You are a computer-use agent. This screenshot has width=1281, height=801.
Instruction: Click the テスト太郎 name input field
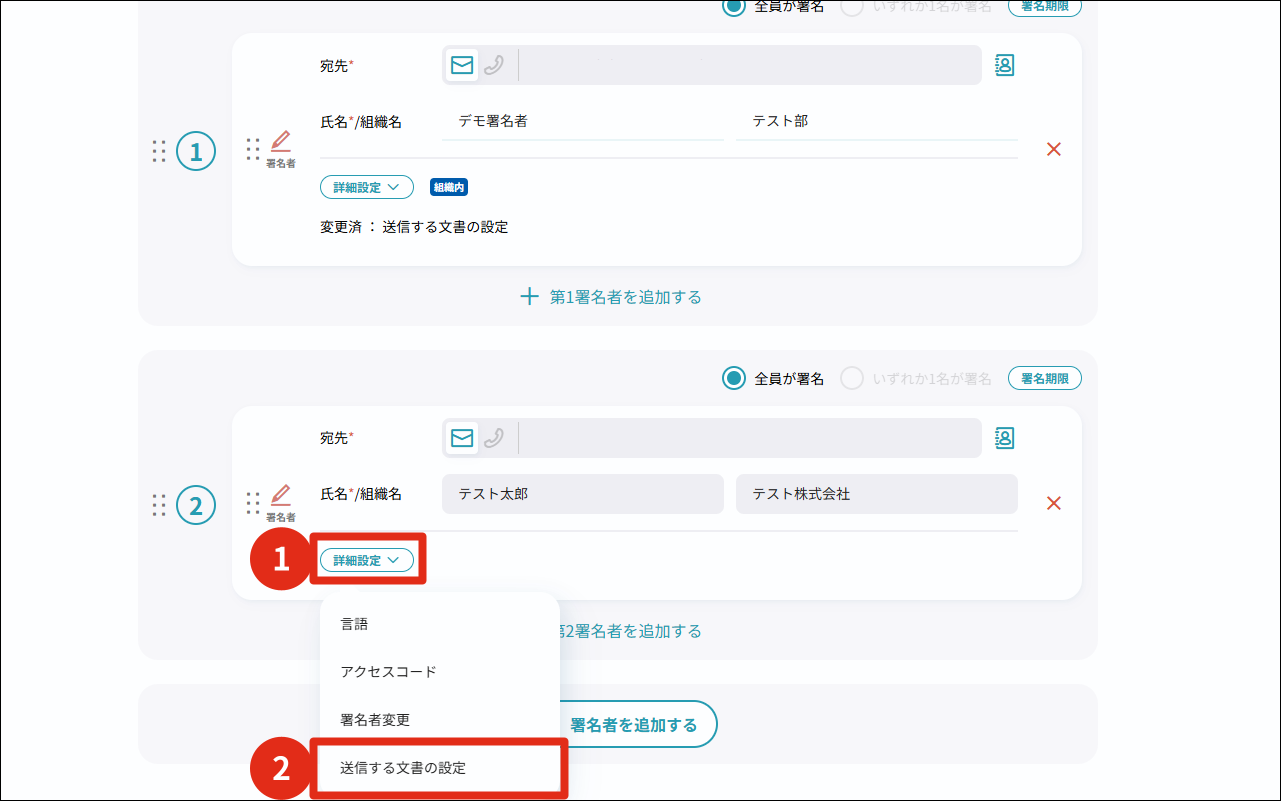pos(581,494)
